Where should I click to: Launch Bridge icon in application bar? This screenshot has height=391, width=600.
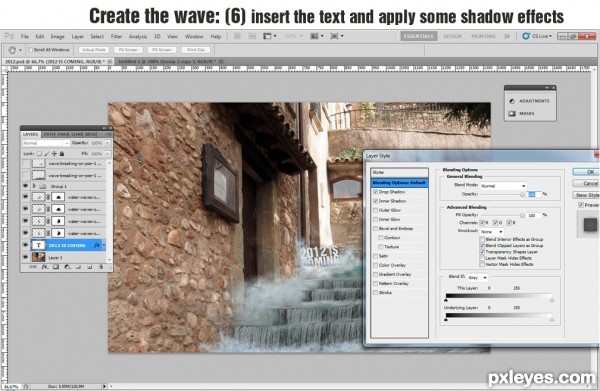click(237, 36)
